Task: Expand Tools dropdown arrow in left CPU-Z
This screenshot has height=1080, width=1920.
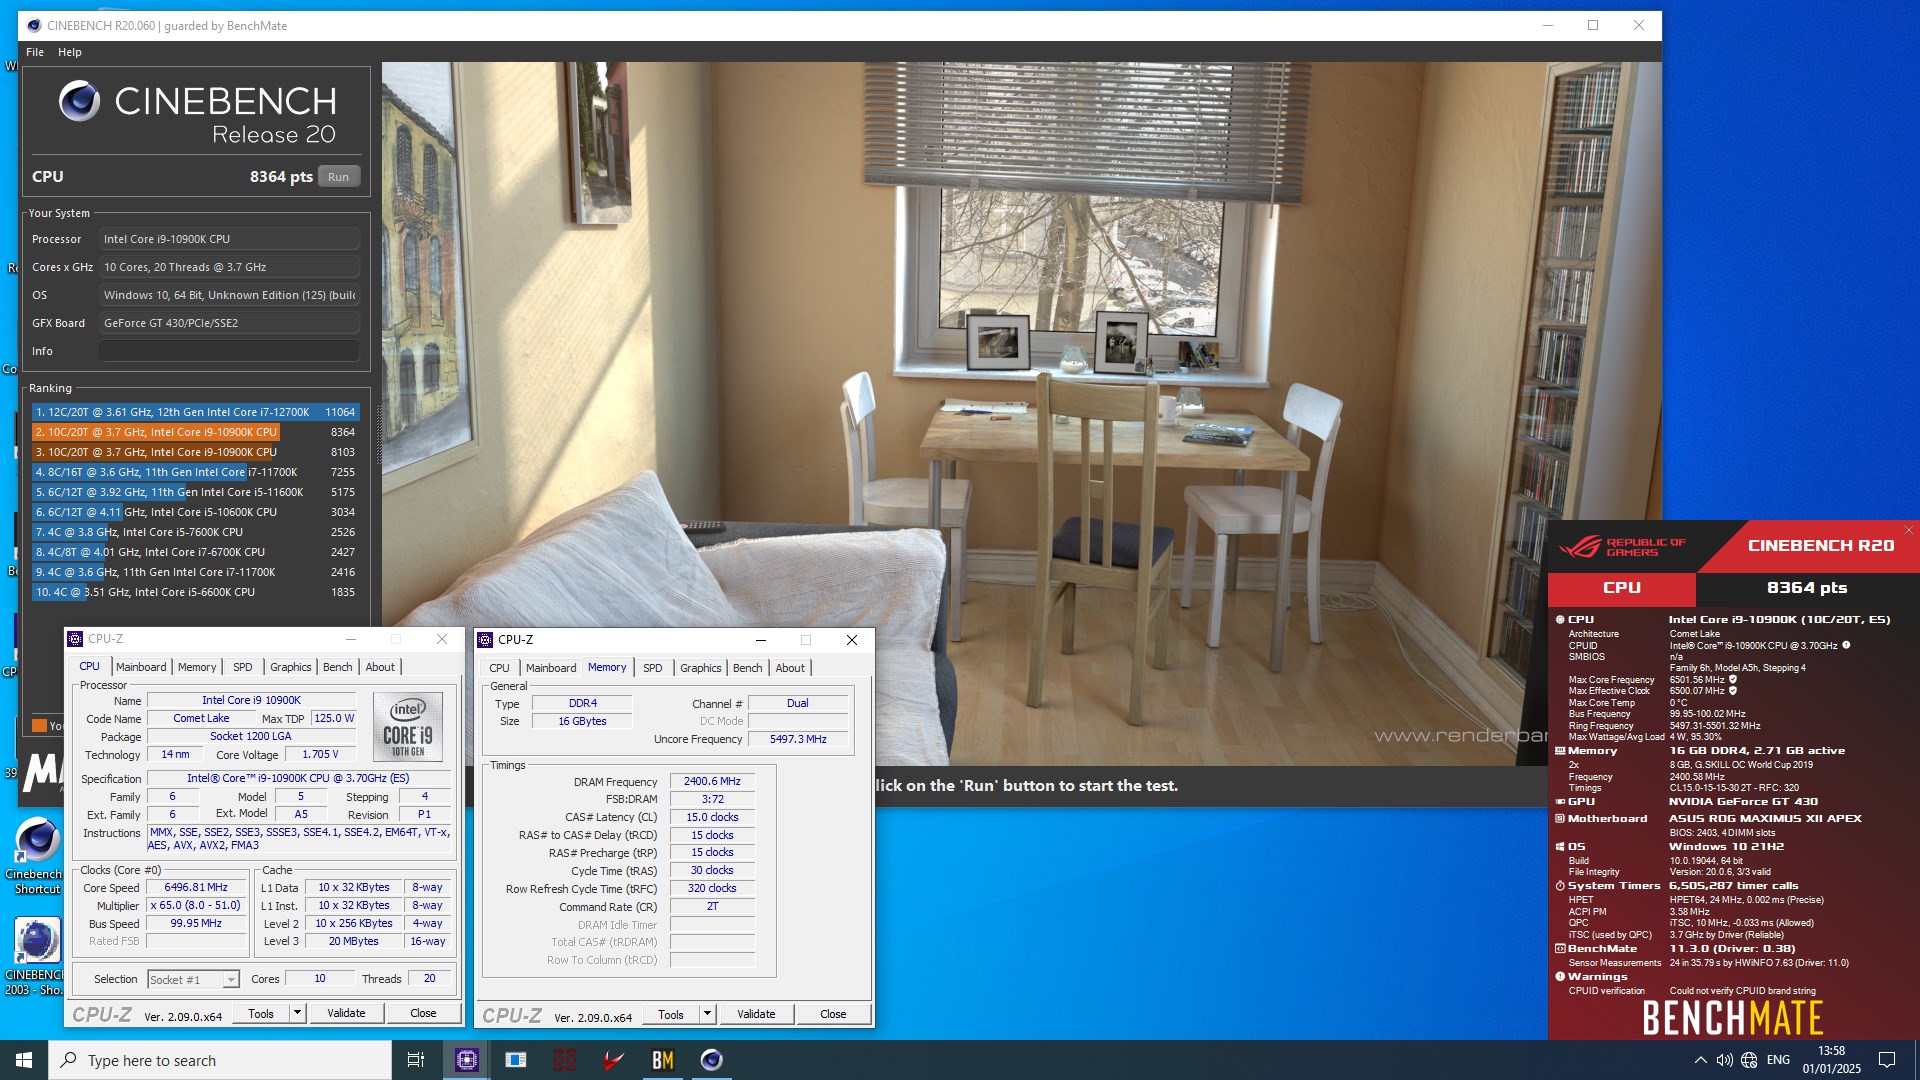Action: 297,1013
